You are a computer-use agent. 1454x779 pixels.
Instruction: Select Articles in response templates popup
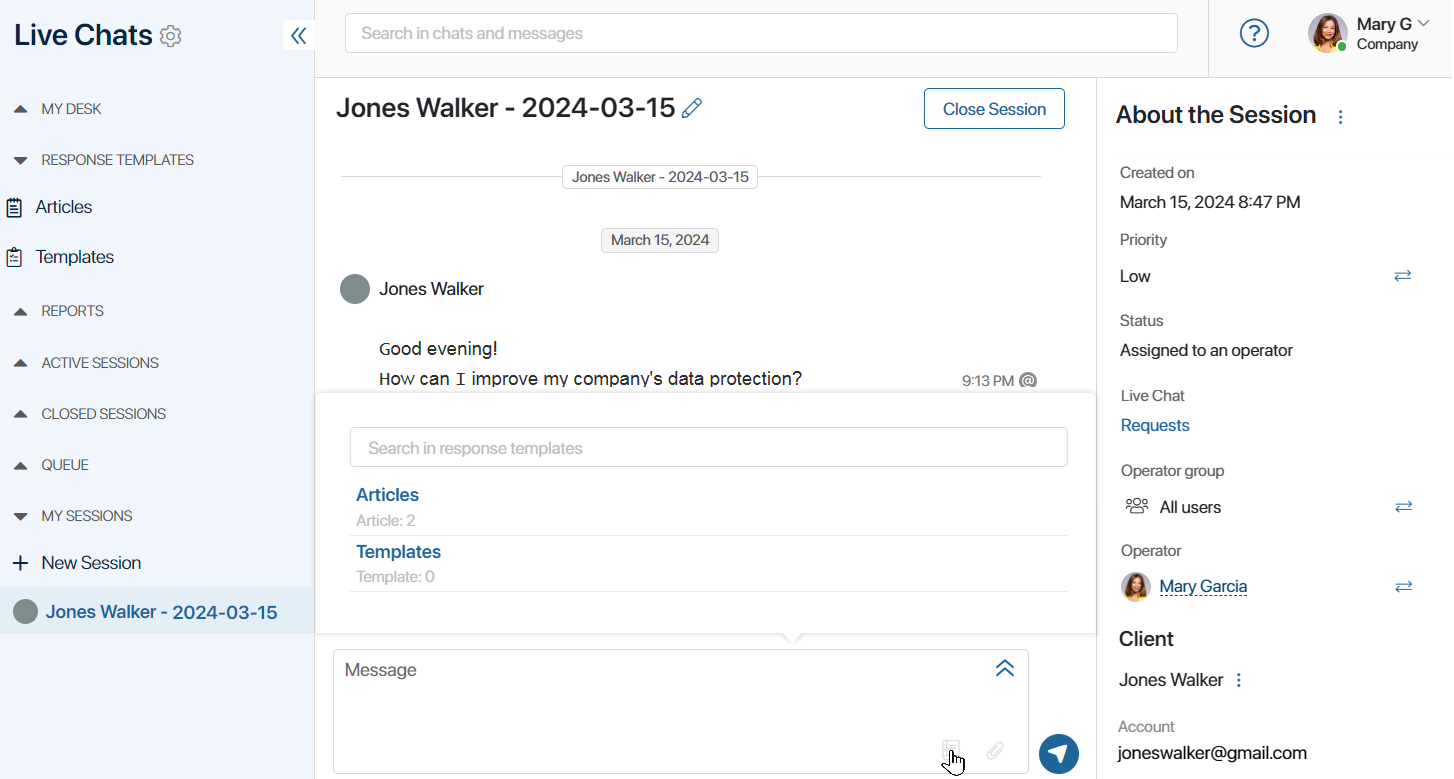click(x=387, y=495)
